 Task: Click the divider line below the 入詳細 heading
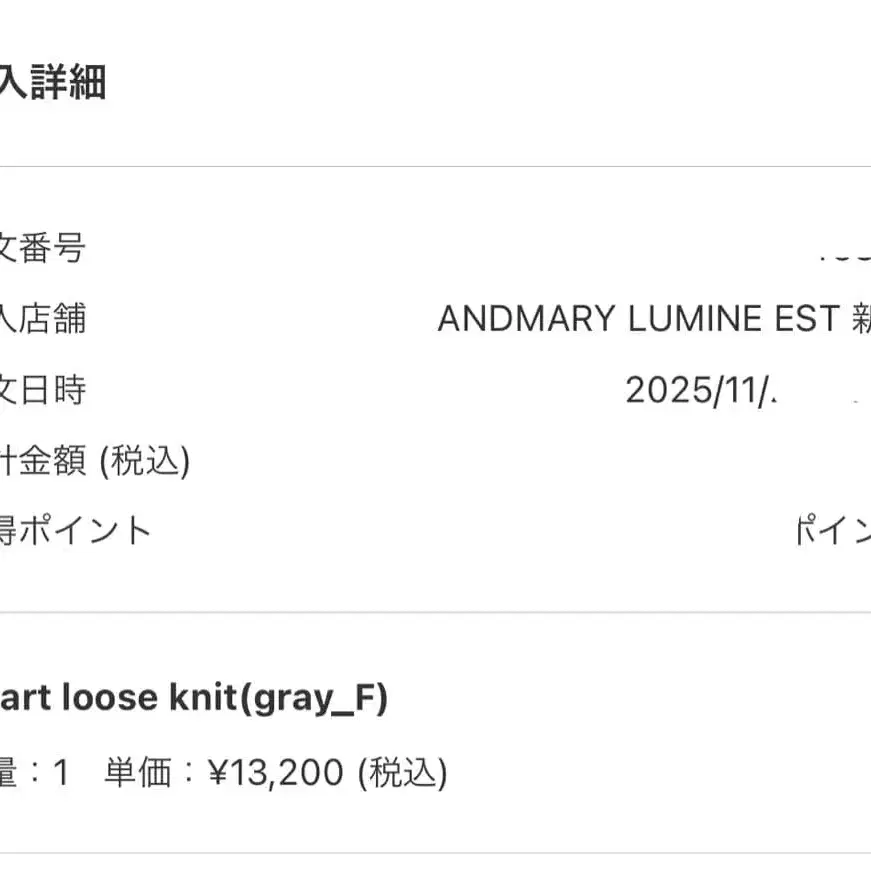435,166
